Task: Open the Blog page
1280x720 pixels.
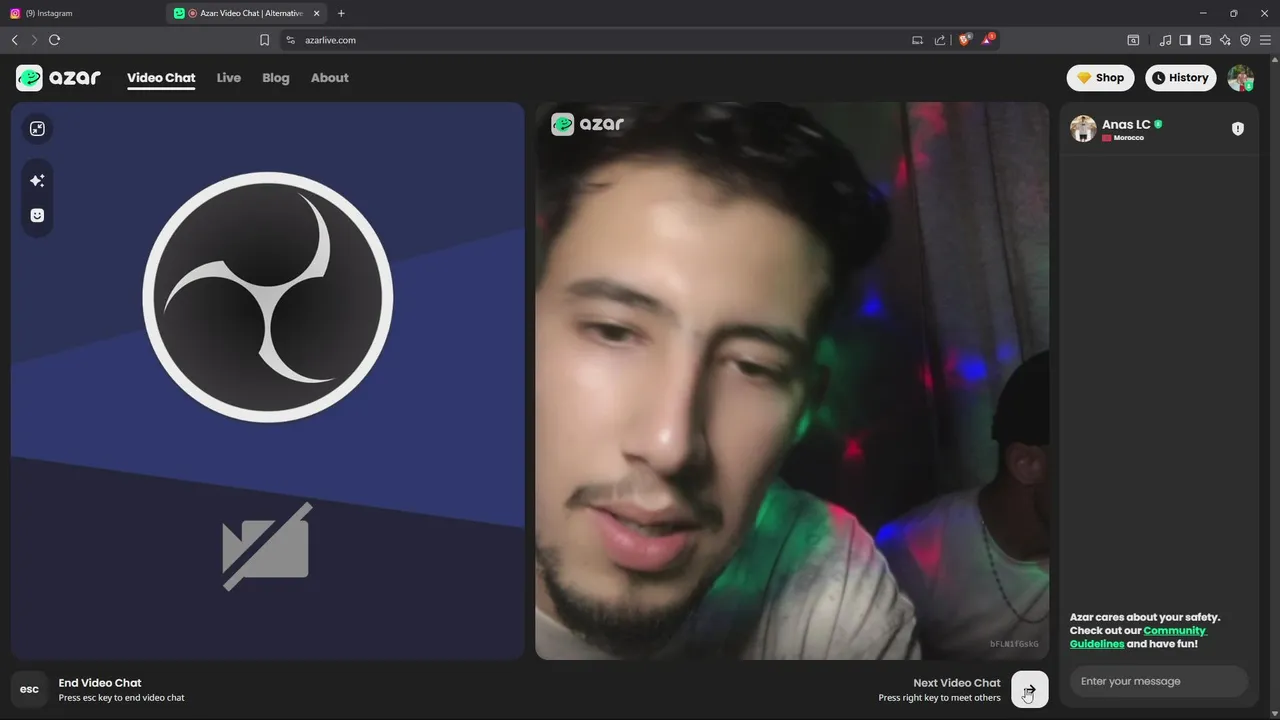Action: [276, 78]
